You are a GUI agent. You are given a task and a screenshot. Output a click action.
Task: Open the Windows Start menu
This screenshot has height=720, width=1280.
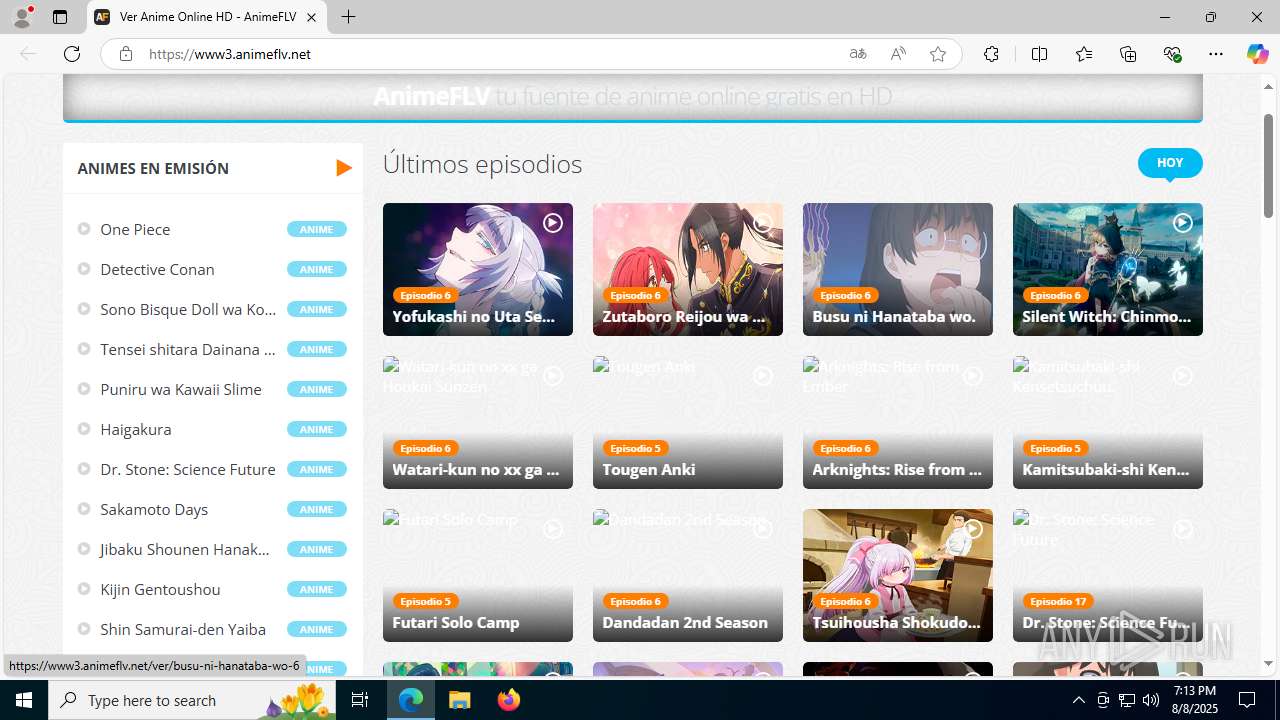[24, 700]
